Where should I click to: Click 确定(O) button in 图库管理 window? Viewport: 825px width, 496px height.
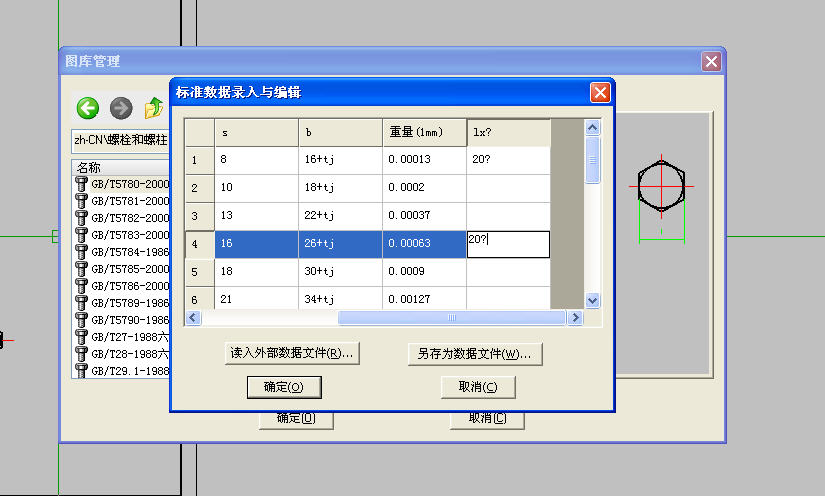pyautogui.click(x=296, y=420)
